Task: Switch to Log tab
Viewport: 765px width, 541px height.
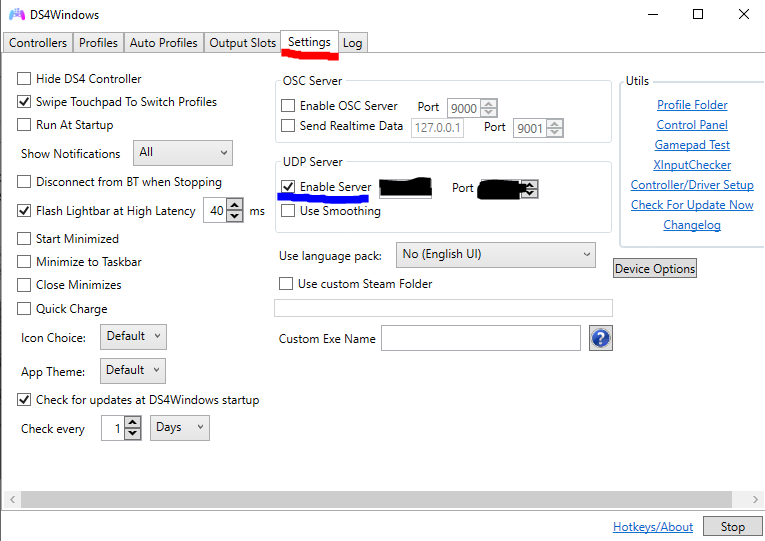Action: point(352,43)
